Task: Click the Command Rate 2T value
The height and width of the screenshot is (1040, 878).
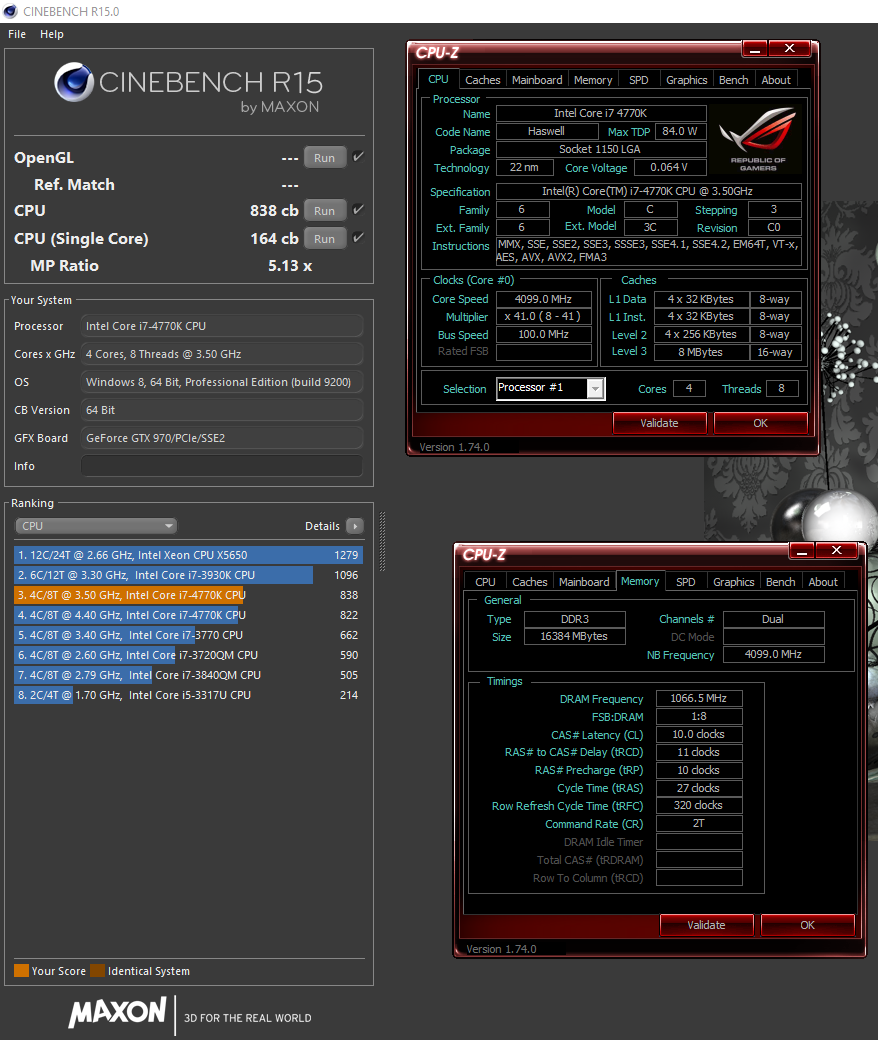Action: click(699, 824)
